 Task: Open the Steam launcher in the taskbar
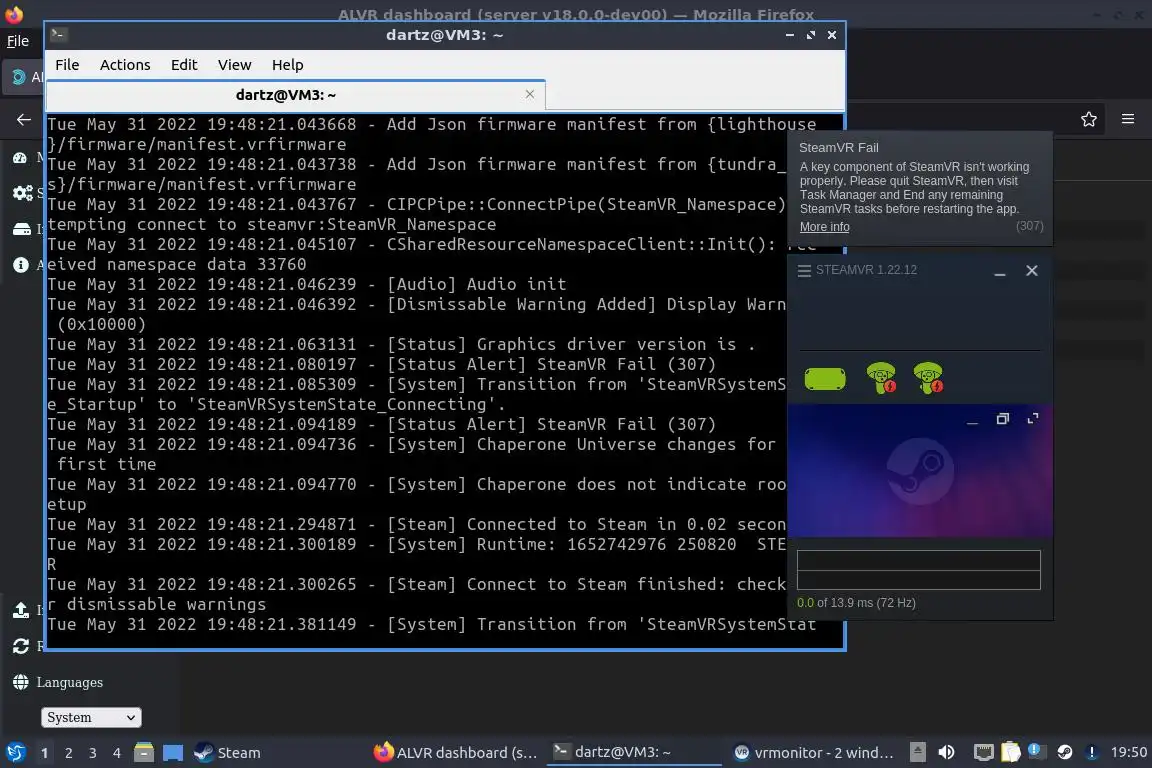pyautogui.click(x=227, y=753)
